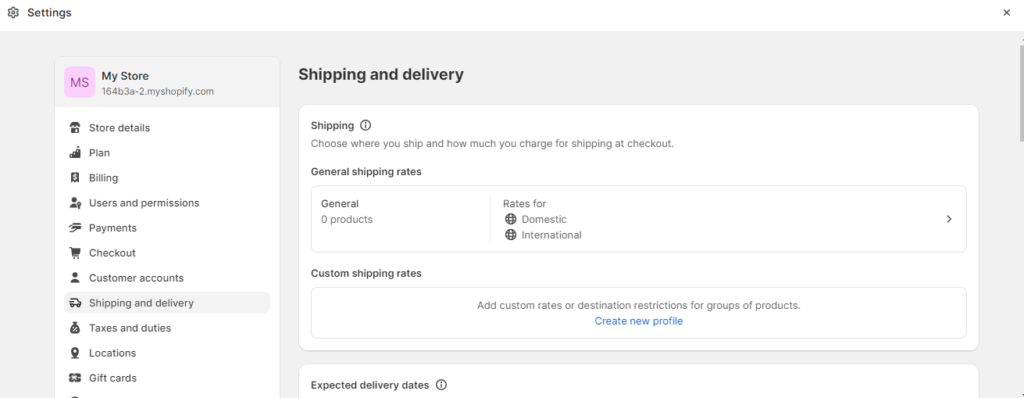Screen dimensions: 1024x398
Task: Click the Plan chart icon in sidebar
Action: (75, 153)
